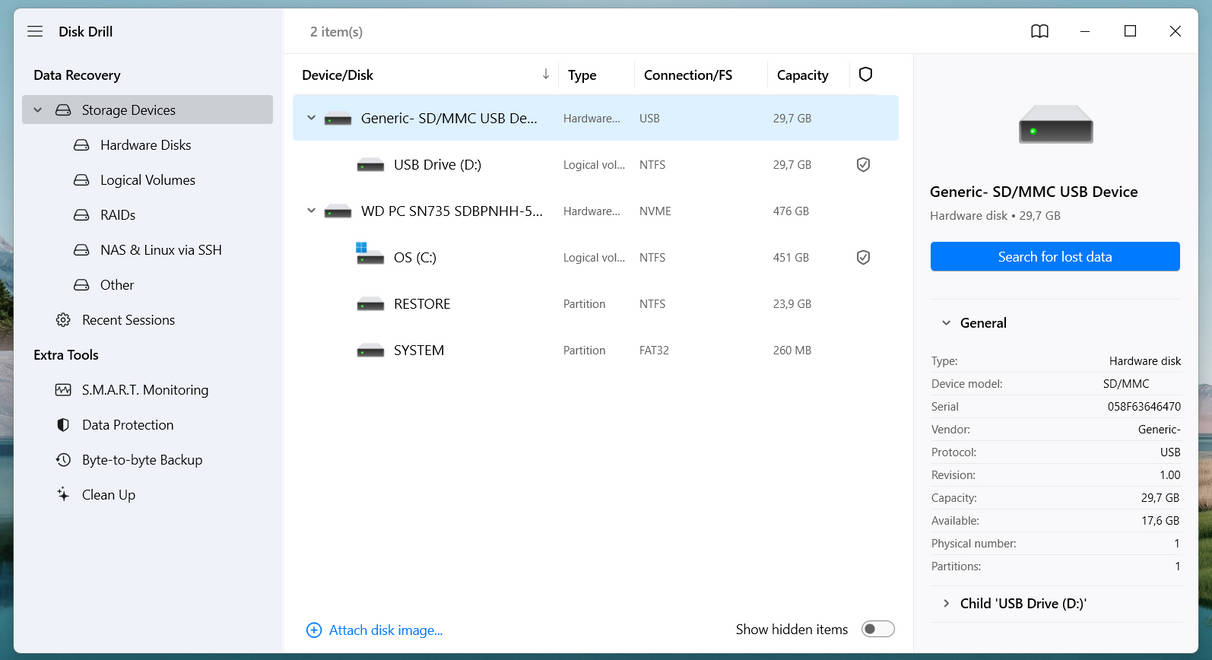Open S.M.A.R.T. Monitoring tool
Screen dimensions: 1212x660
pyautogui.click(x=145, y=390)
